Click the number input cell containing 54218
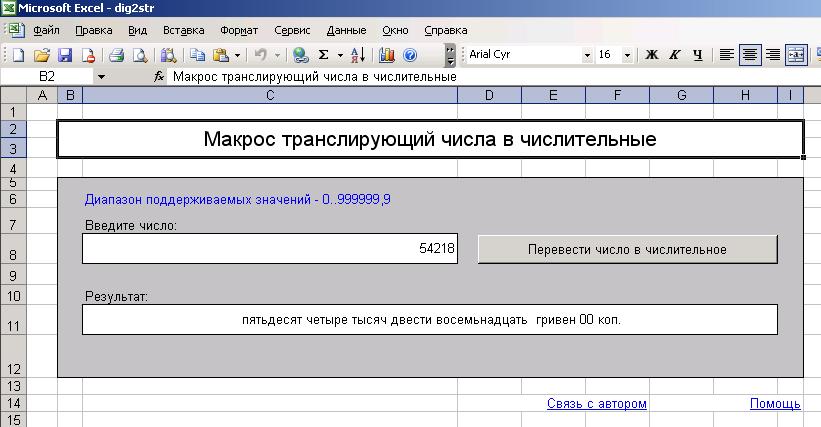821x427 pixels. pyautogui.click(x=269, y=248)
